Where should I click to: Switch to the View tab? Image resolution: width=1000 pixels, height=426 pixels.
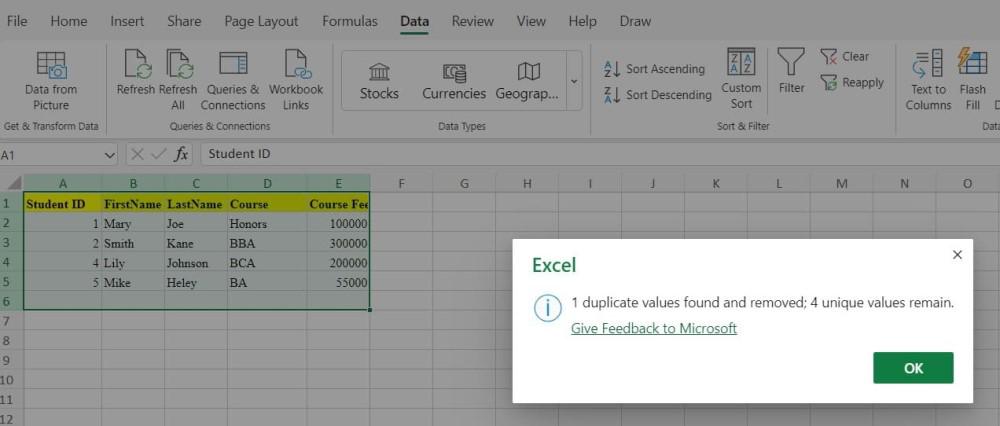point(531,21)
